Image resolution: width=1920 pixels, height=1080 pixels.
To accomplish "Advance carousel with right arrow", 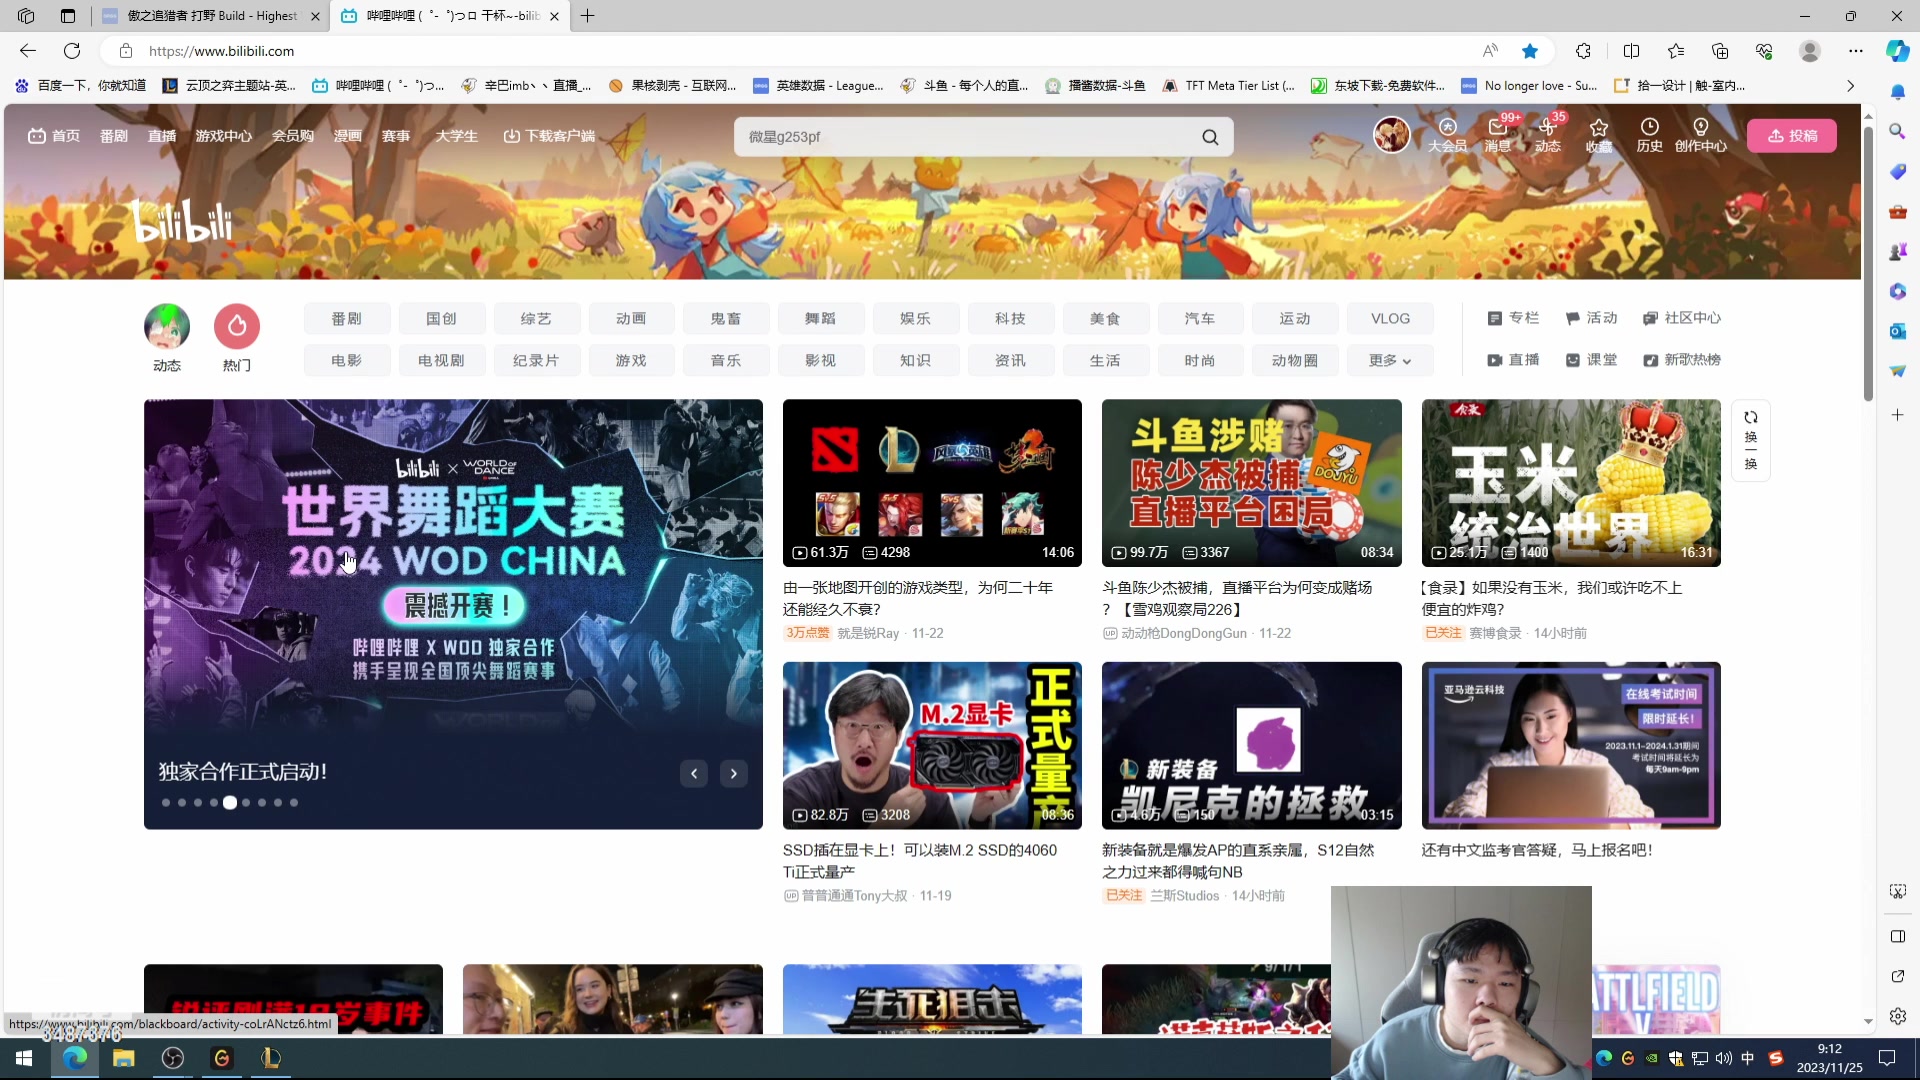I will [x=733, y=773].
